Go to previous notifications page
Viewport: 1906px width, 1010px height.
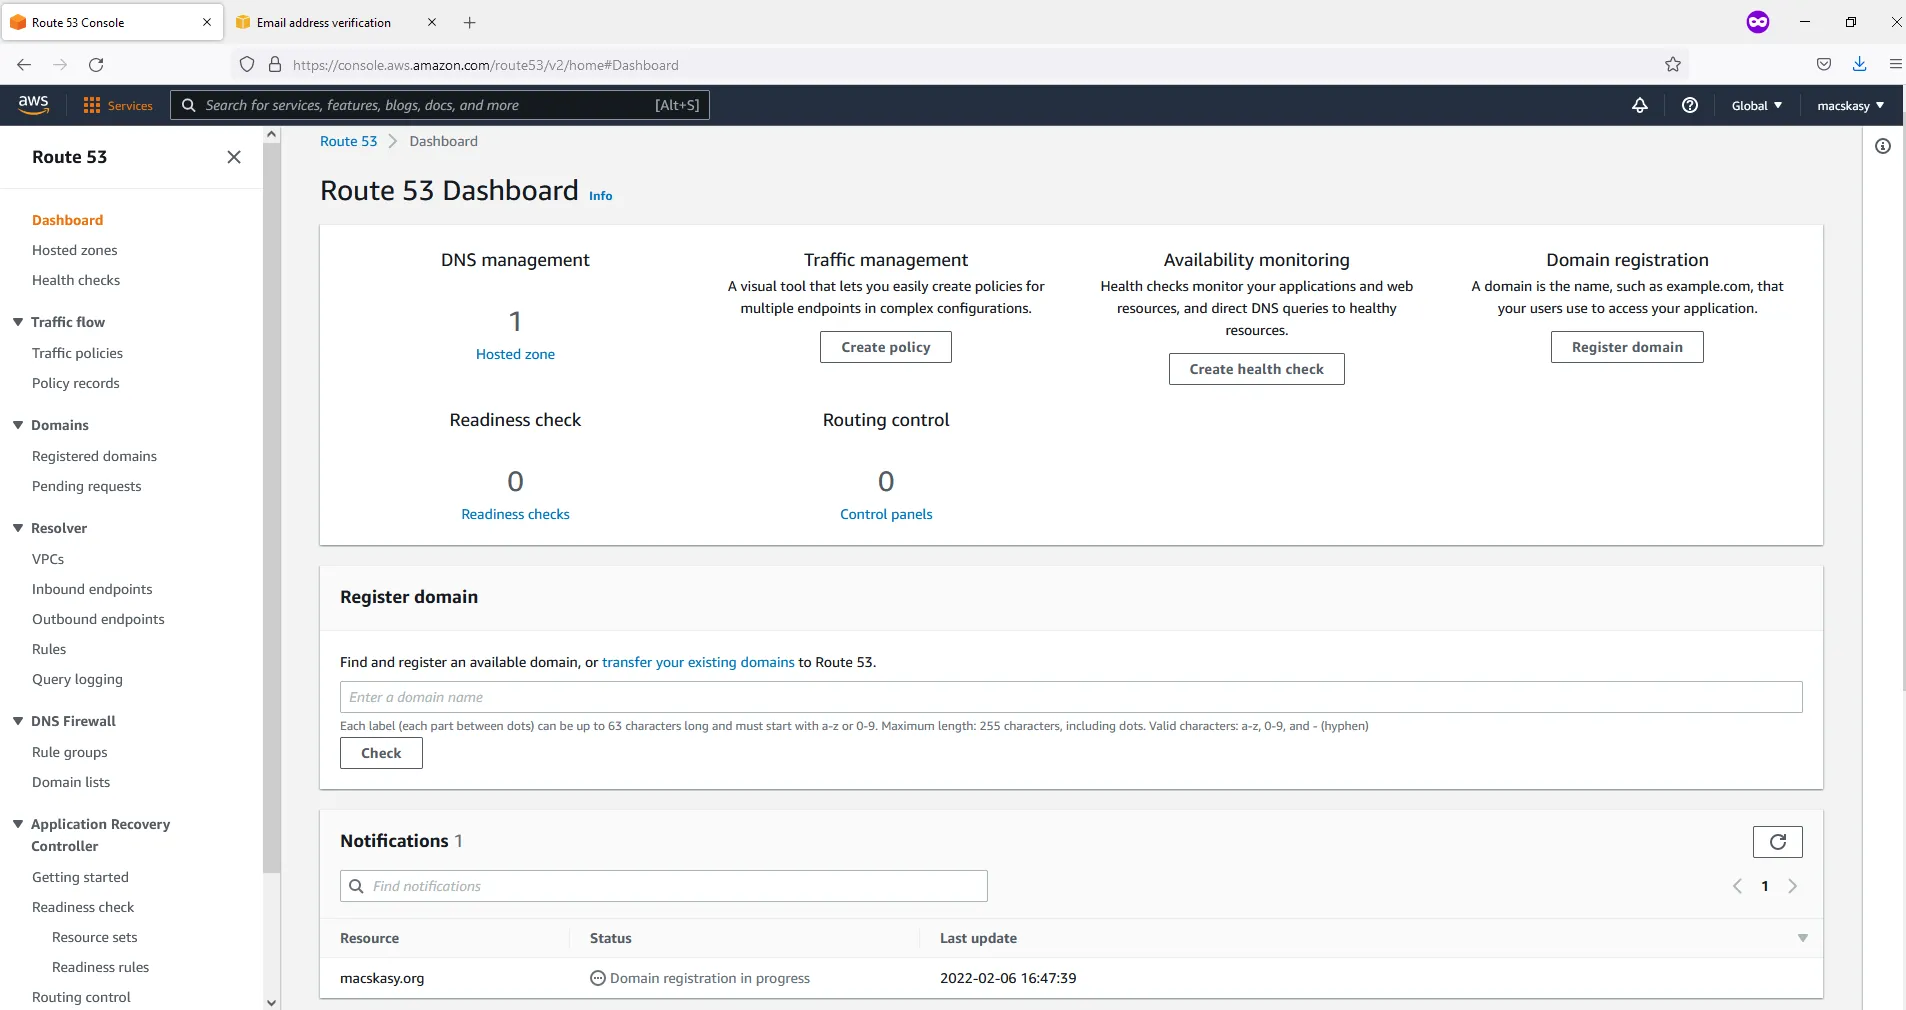[1737, 886]
